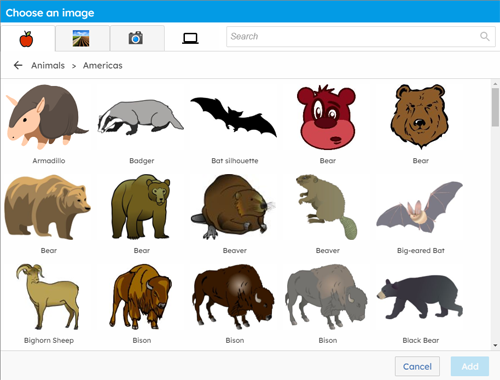The width and height of the screenshot is (500, 380).
Task: Pick the Bighorn Sheep image
Action: [x=47, y=297]
